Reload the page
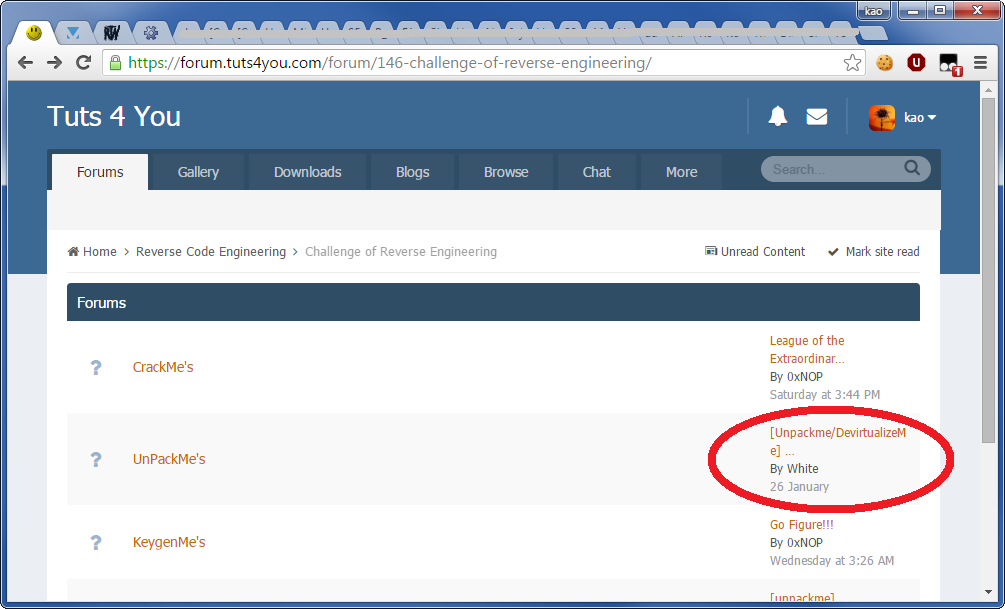Screen dimensions: 1005x609 coord(84,63)
